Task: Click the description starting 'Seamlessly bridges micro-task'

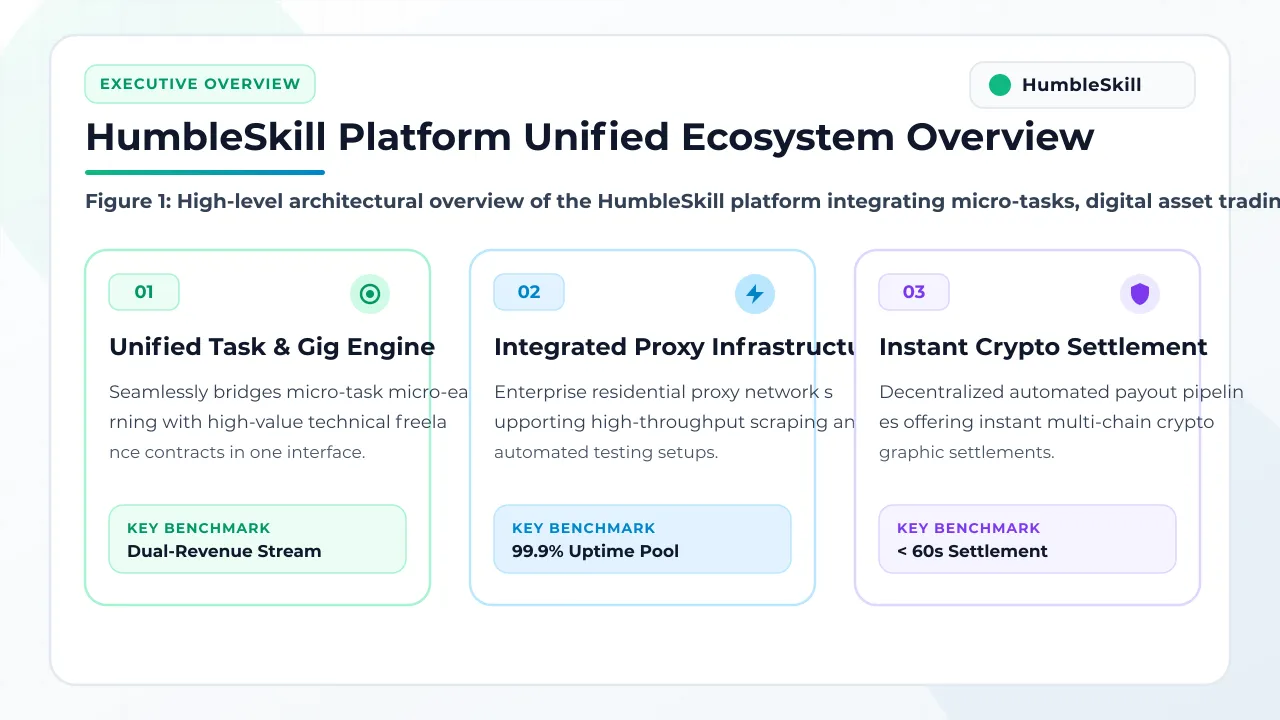Action: pyautogui.click(x=289, y=422)
